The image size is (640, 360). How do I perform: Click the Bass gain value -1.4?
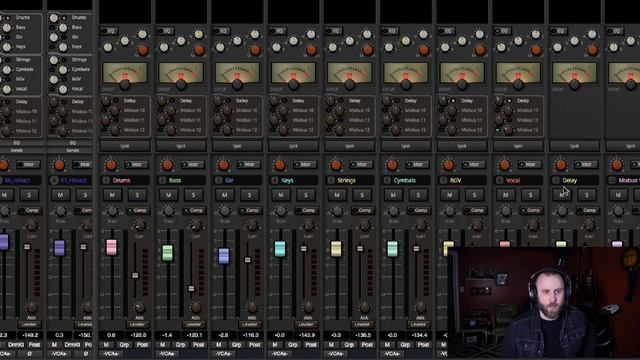pyautogui.click(x=167, y=335)
